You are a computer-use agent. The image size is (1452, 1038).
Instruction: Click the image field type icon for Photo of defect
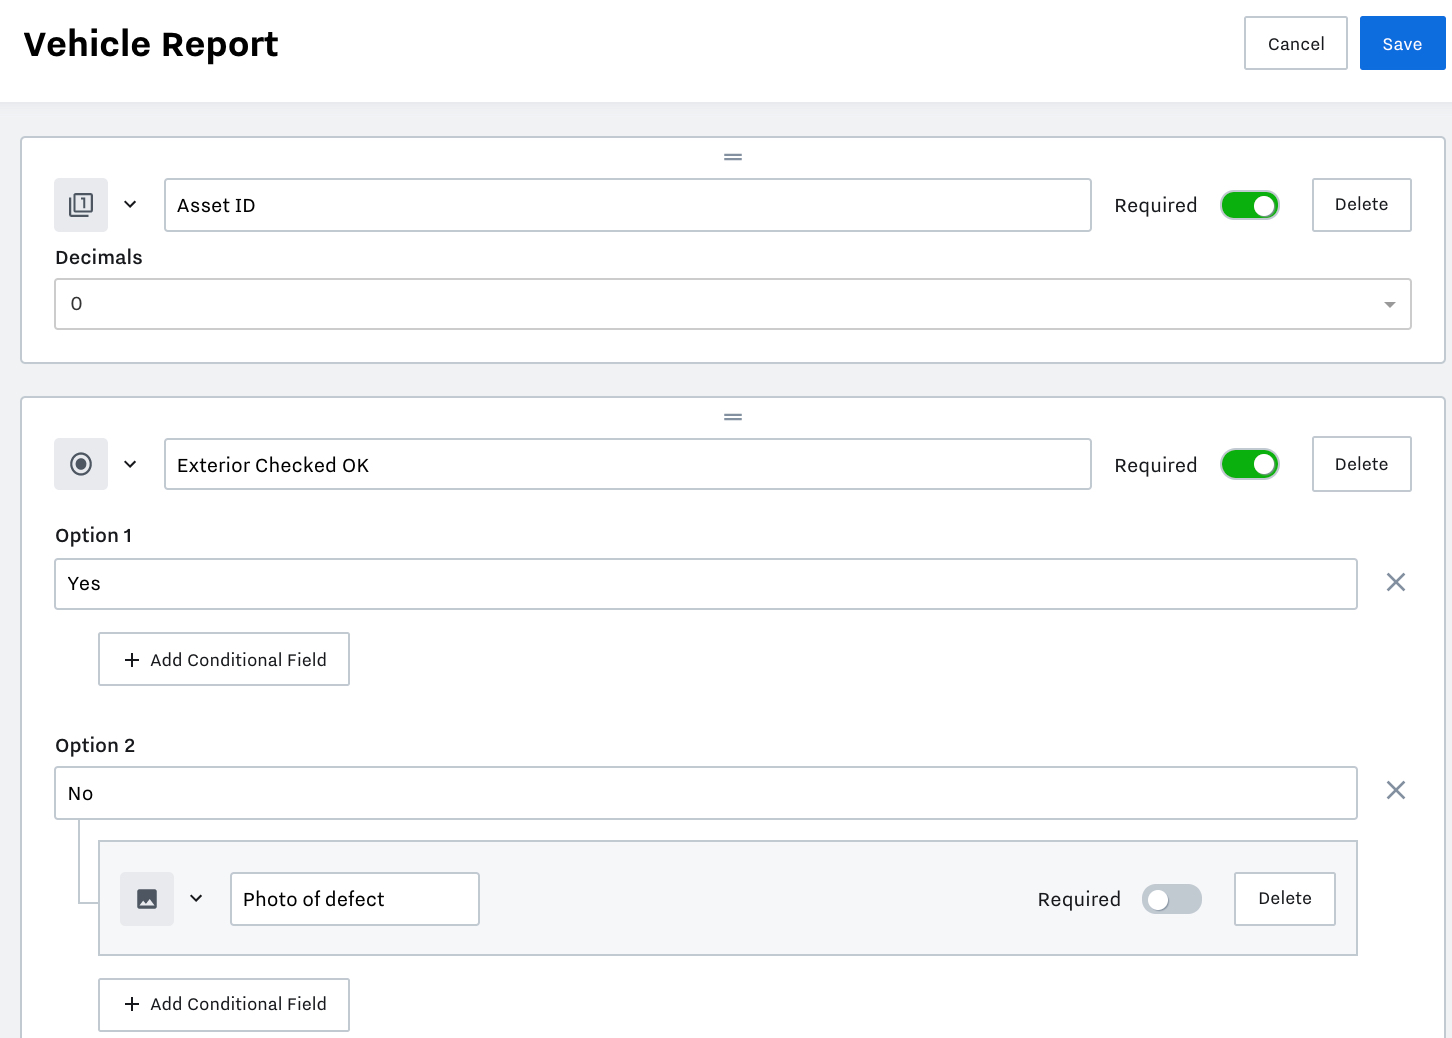[x=147, y=899]
